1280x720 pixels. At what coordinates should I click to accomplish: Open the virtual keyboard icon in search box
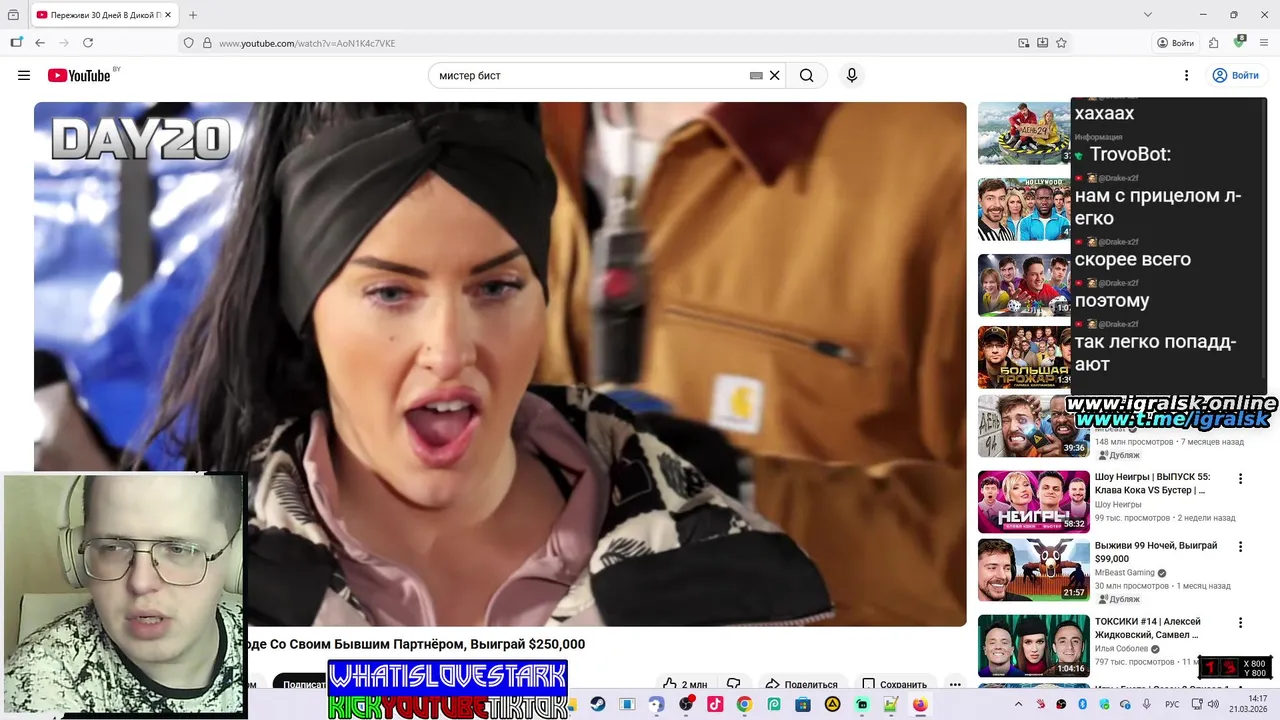[756, 75]
